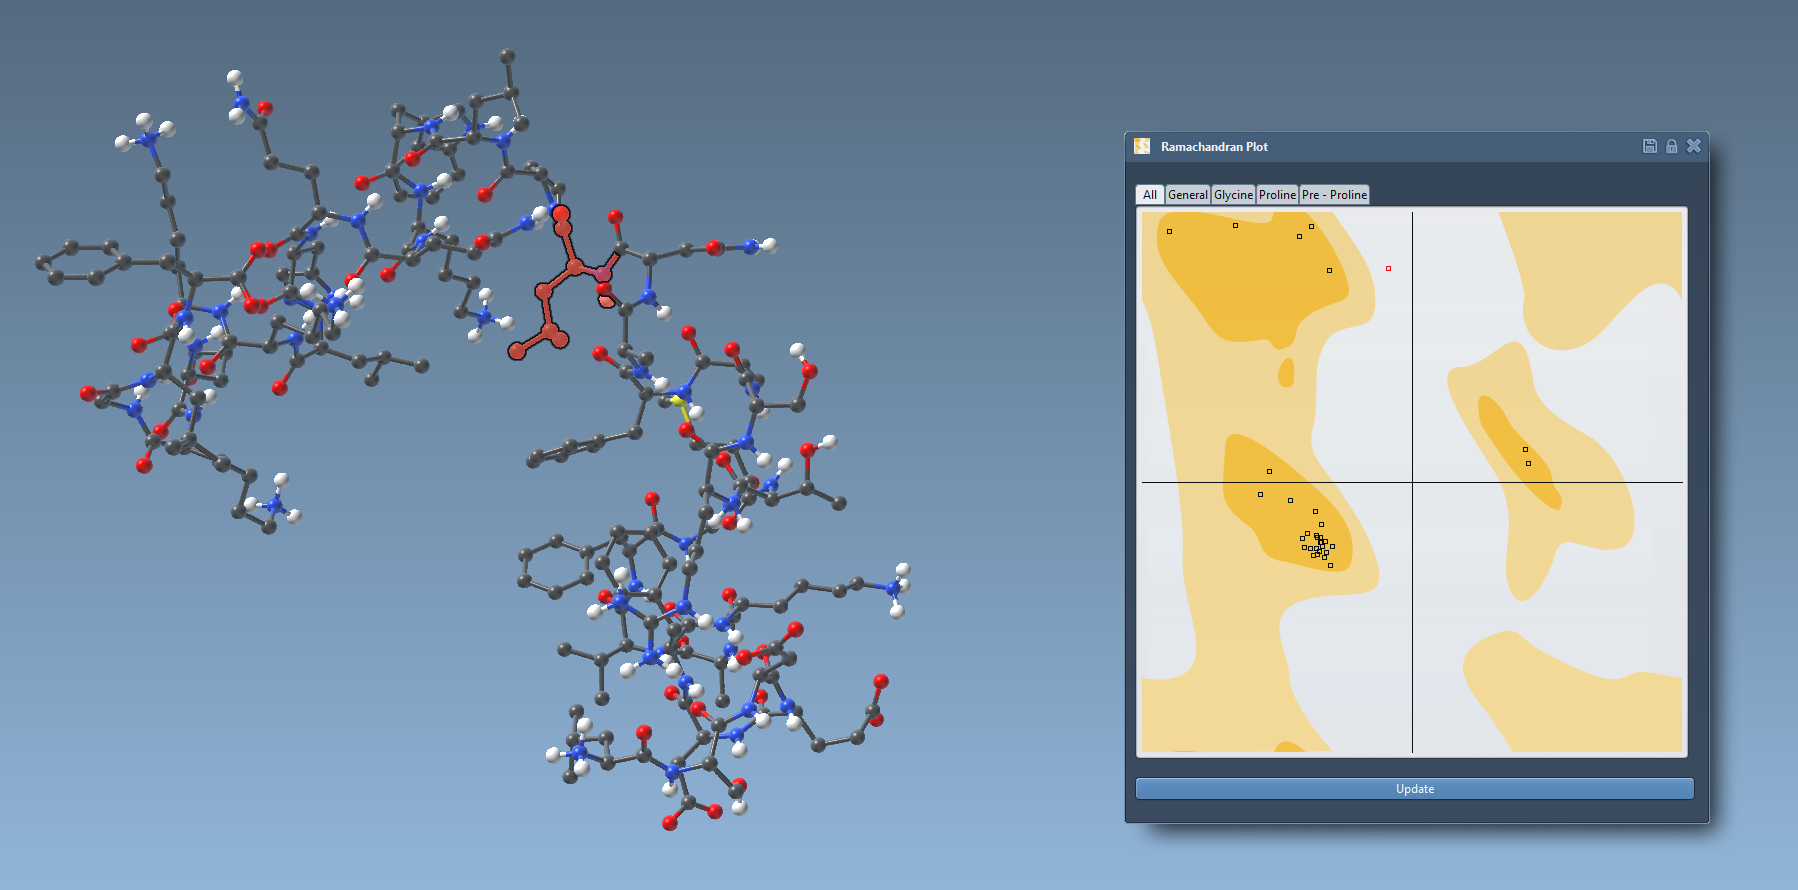Show the Proline tab

1277,195
